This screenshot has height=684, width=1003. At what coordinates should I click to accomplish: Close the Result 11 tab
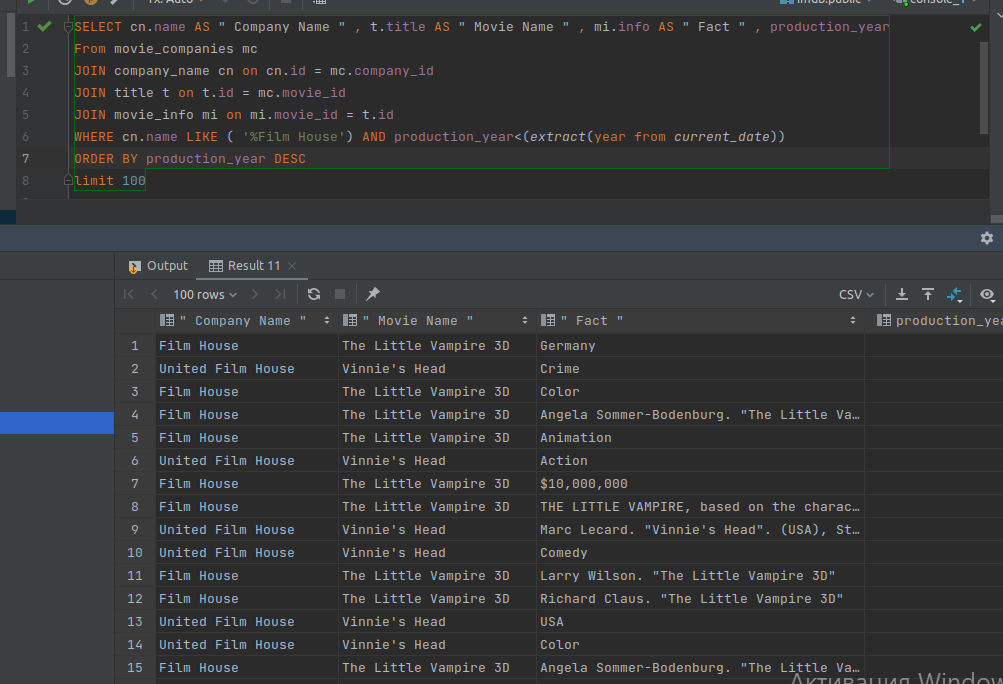pos(292,266)
